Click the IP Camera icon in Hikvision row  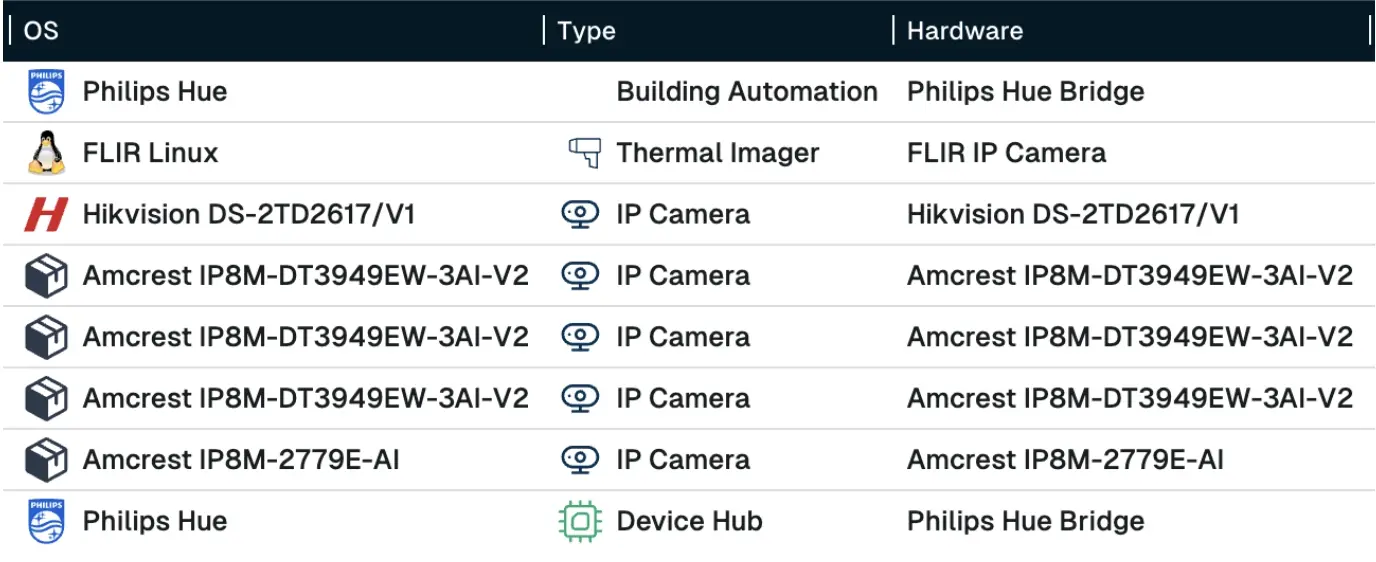tap(580, 215)
